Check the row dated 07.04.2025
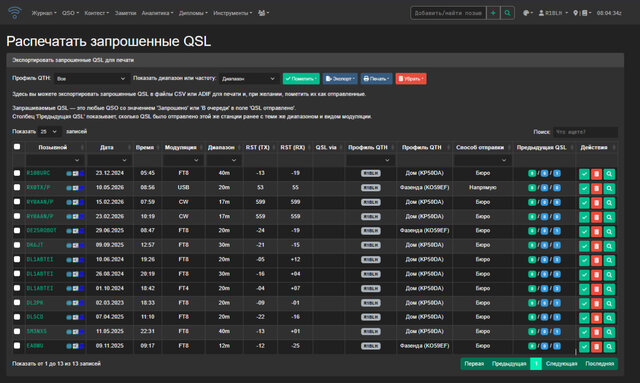640x383 pixels. pos(17,317)
